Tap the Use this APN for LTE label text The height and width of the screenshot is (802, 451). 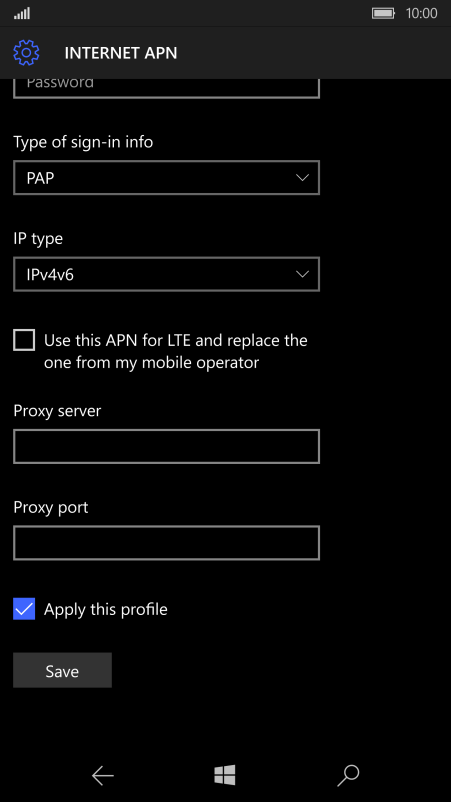click(176, 351)
